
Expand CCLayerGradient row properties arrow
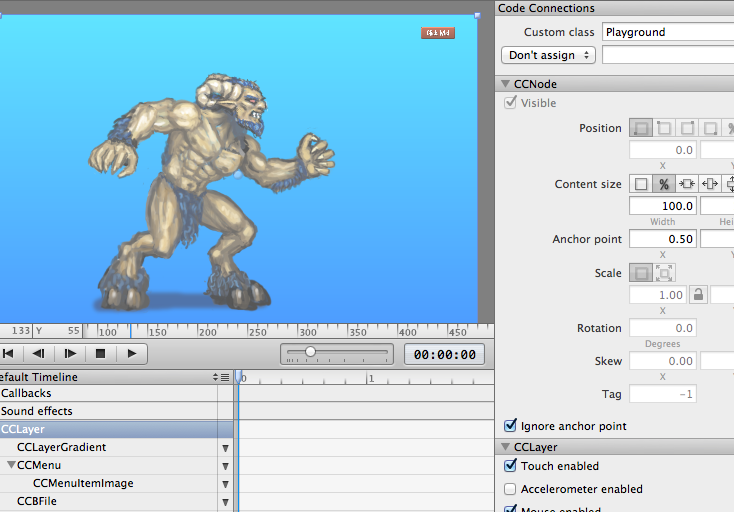(x=225, y=448)
